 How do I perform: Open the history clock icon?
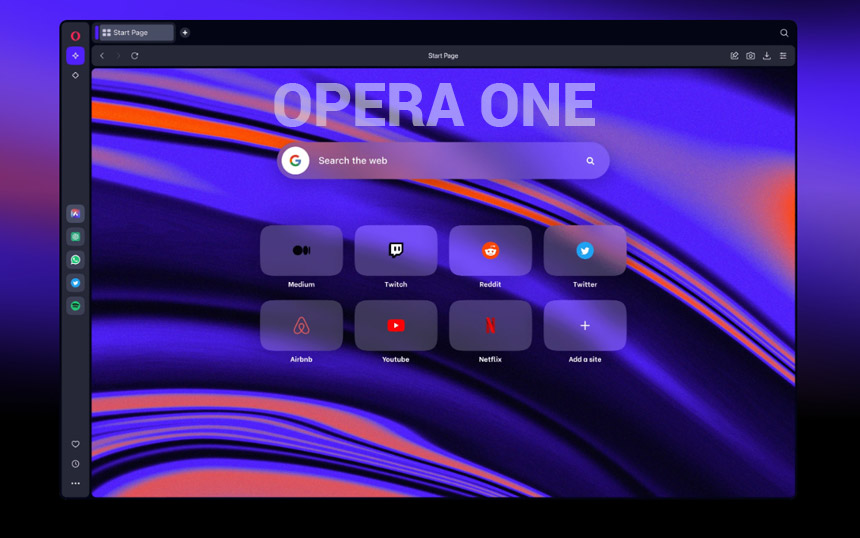[x=75, y=464]
